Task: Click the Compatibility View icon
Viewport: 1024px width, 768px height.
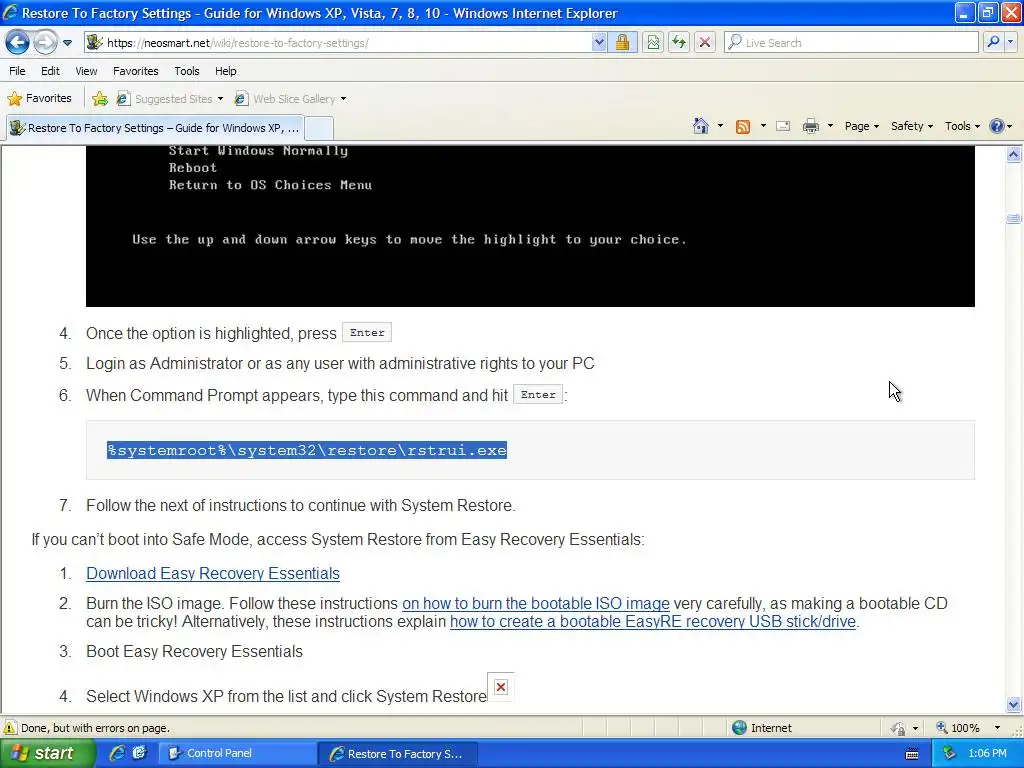Action: click(x=653, y=43)
